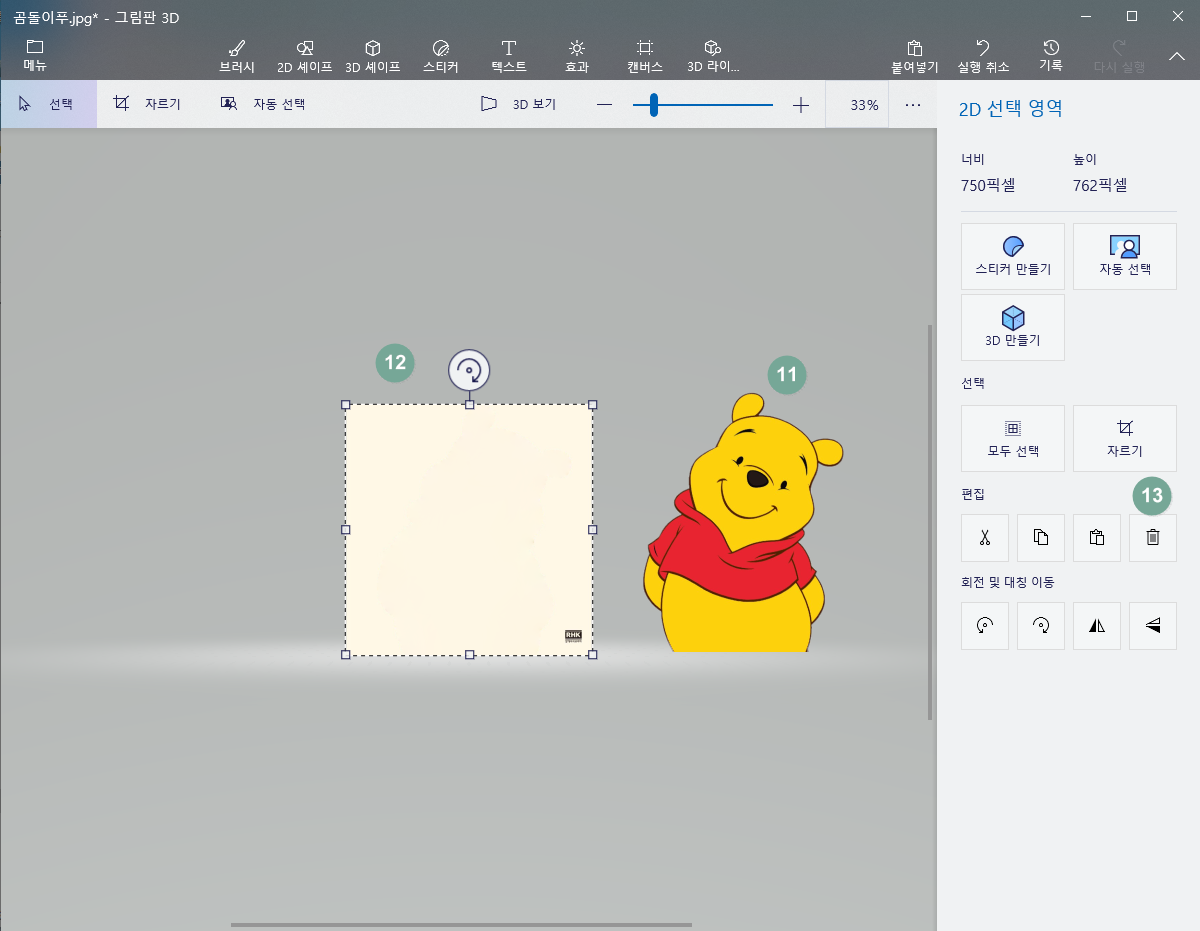Click the top-left selection corner handle
Viewport: 1200px width, 931px height.
[346, 405]
